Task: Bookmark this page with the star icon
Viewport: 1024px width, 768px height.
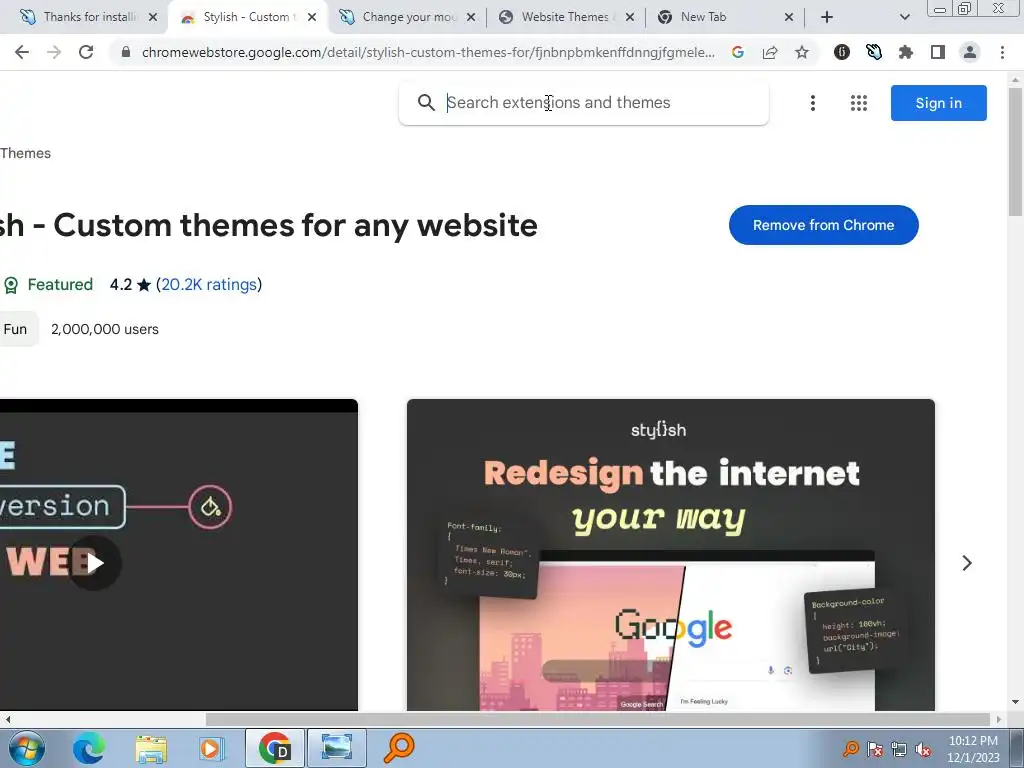Action: (x=802, y=52)
